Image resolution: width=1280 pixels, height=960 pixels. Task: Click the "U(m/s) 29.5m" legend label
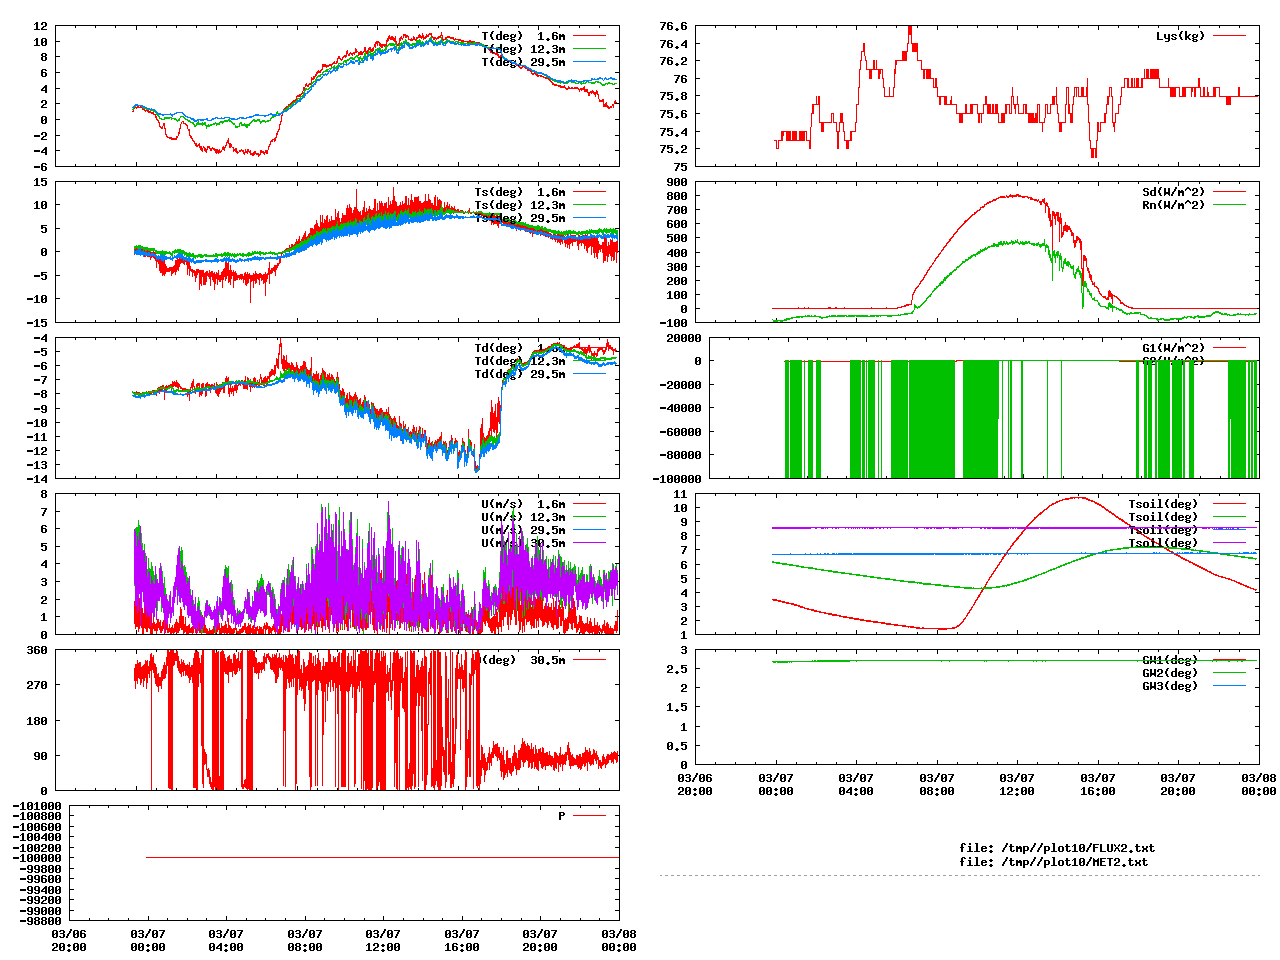coord(523,530)
